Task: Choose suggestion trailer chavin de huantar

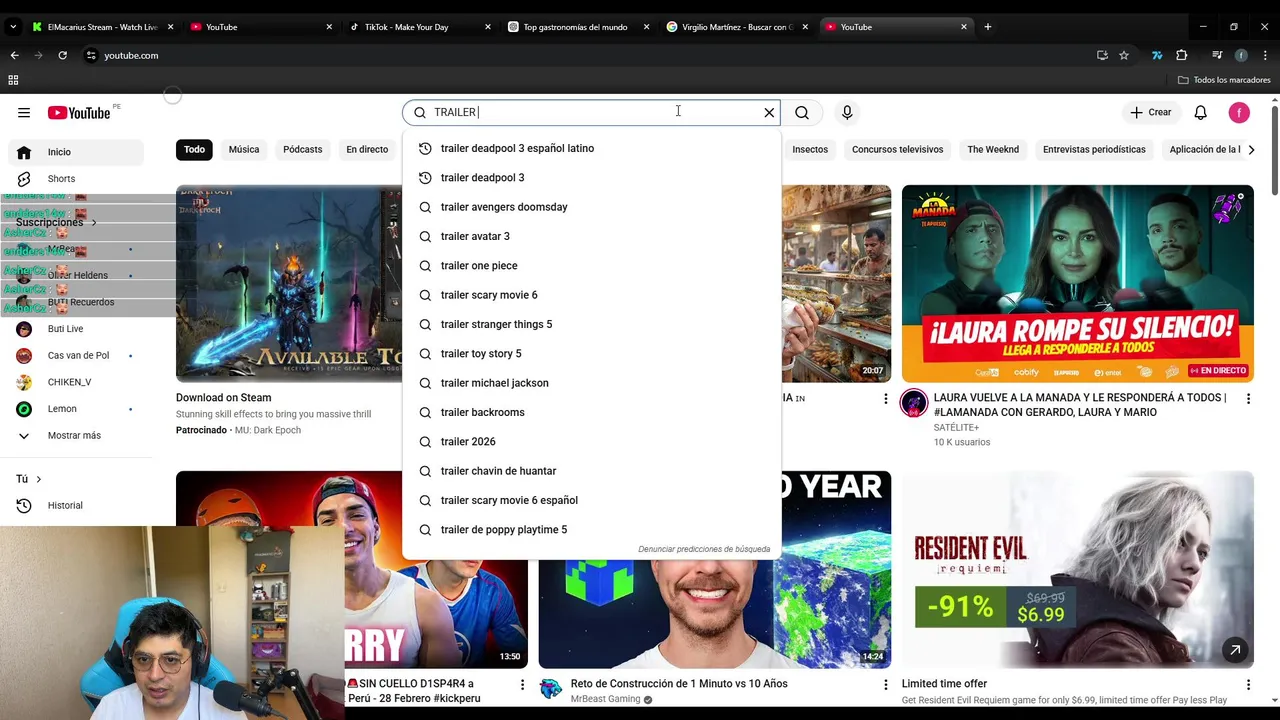Action: coord(591,471)
